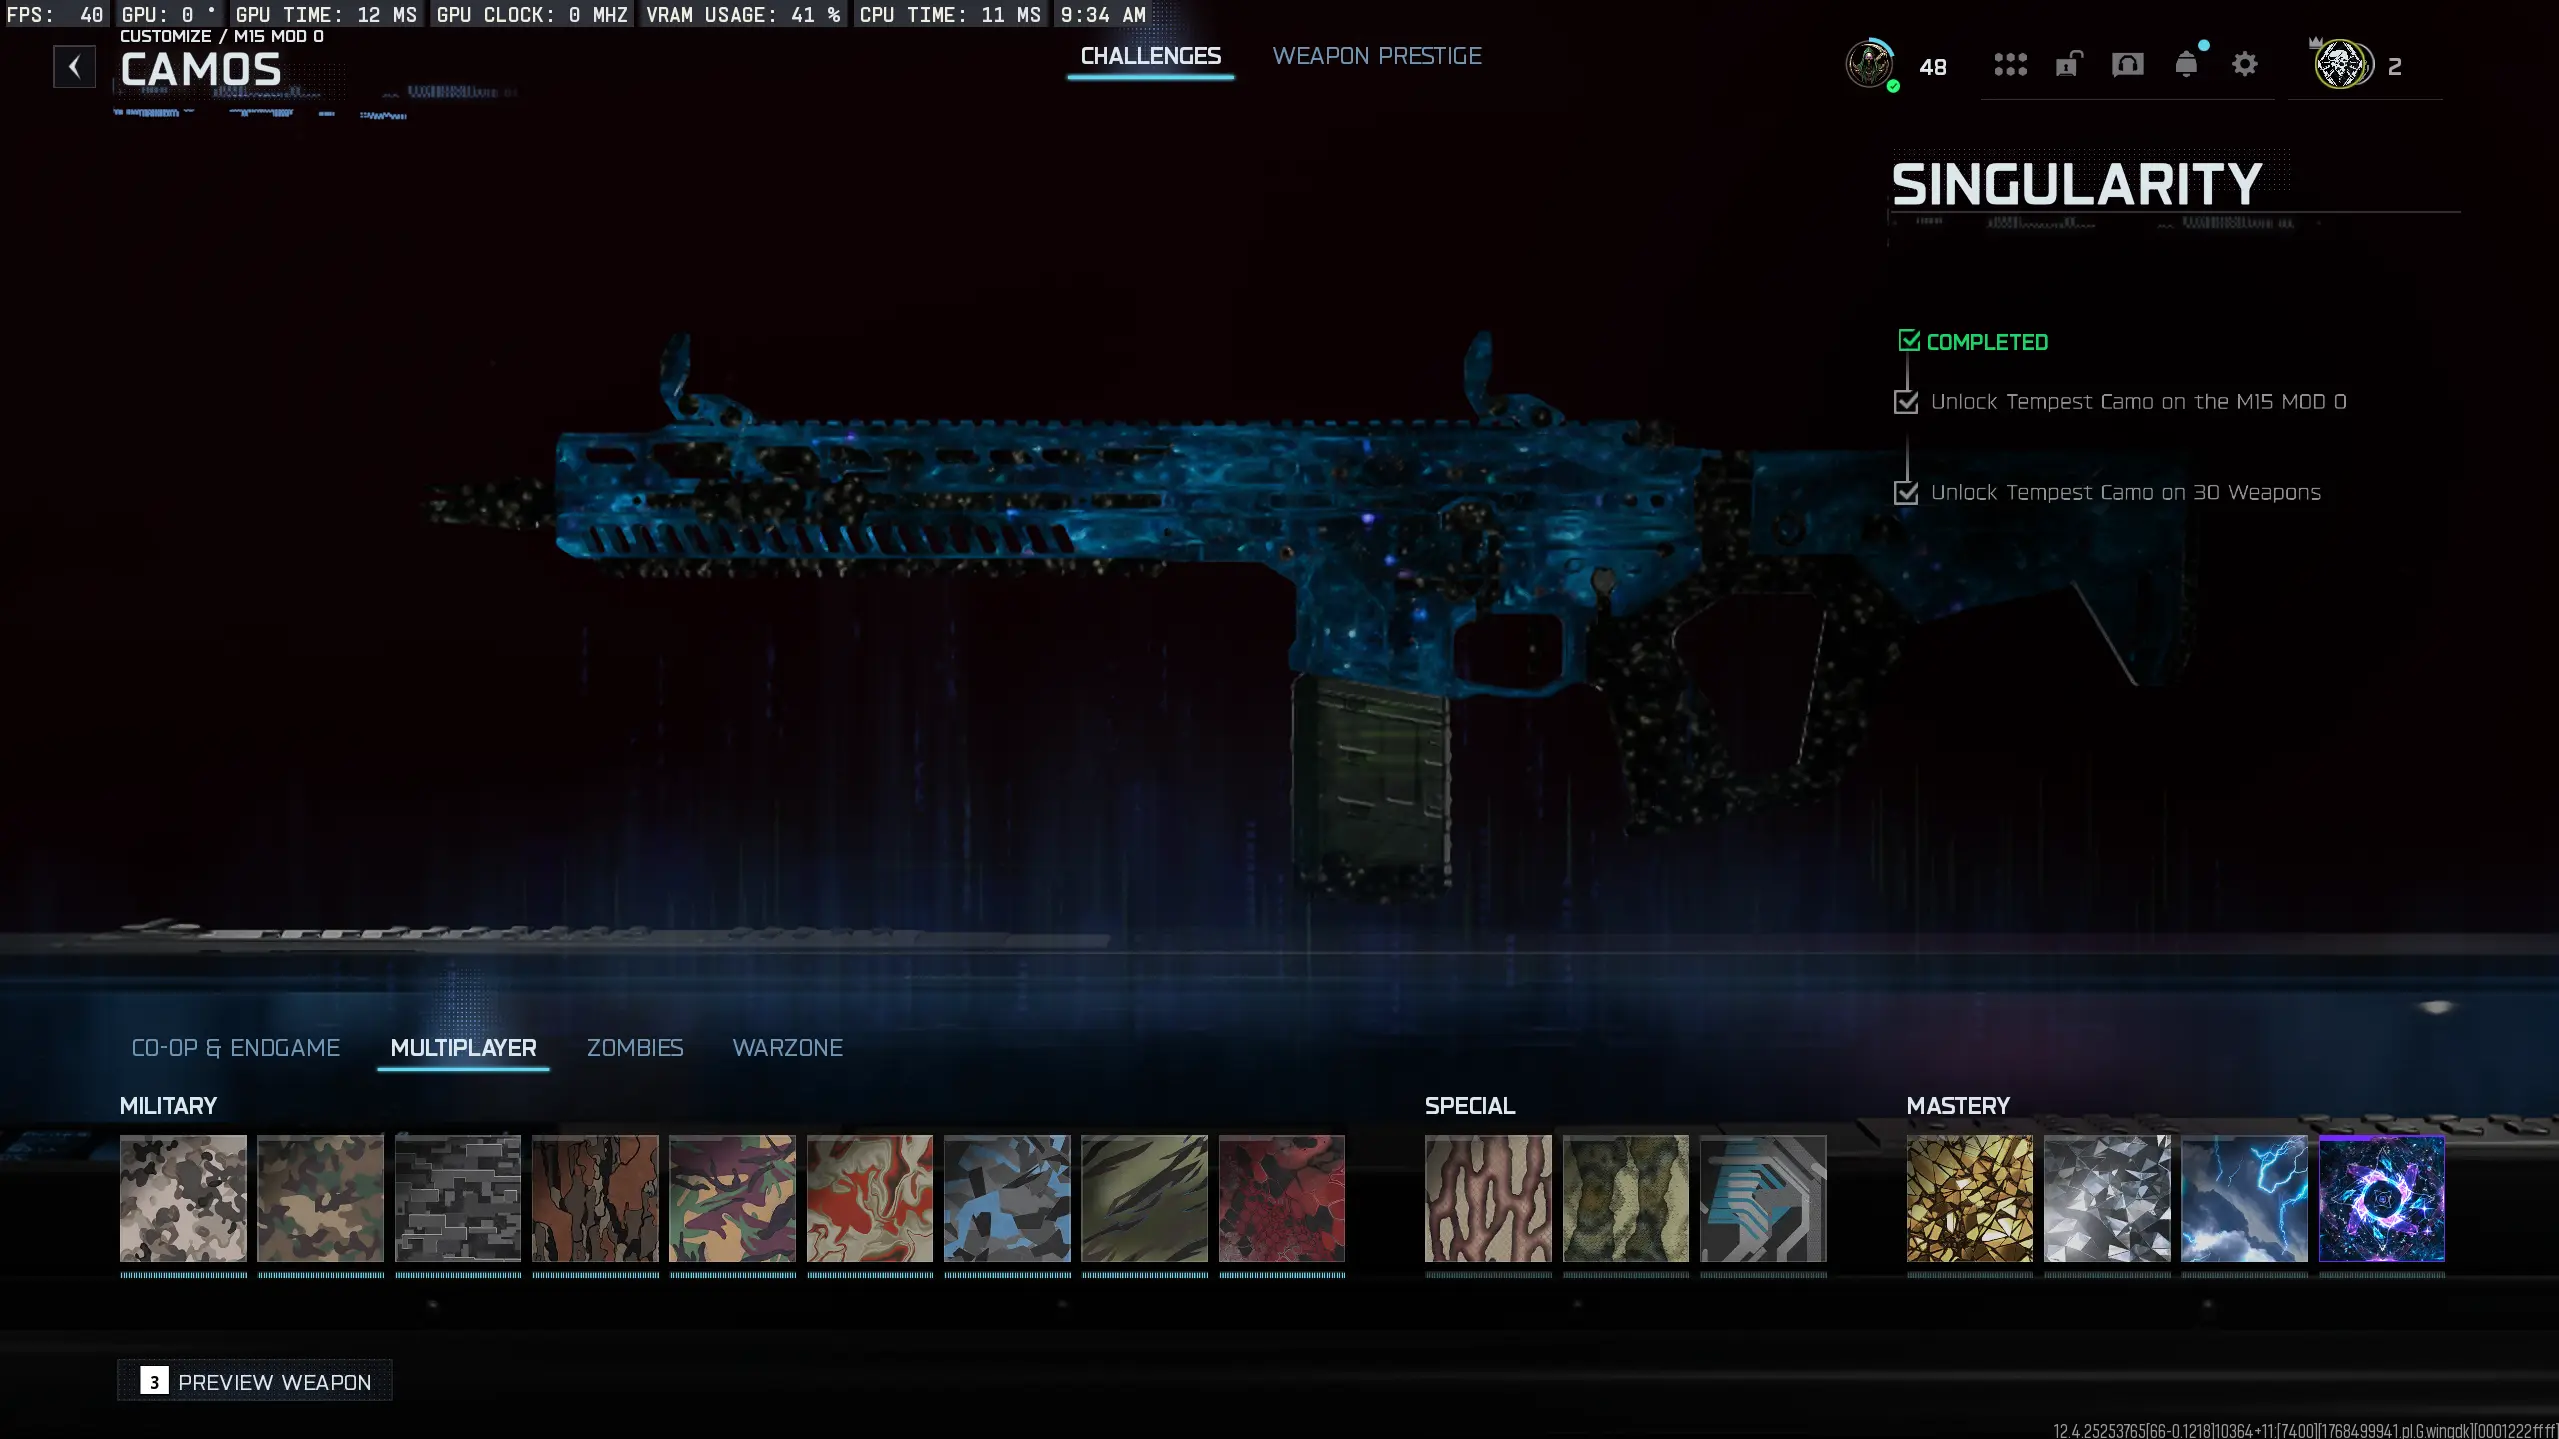Viewport: 2559px width, 1439px height.
Task: Click the unlocked padlock icon
Action: [x=2068, y=65]
